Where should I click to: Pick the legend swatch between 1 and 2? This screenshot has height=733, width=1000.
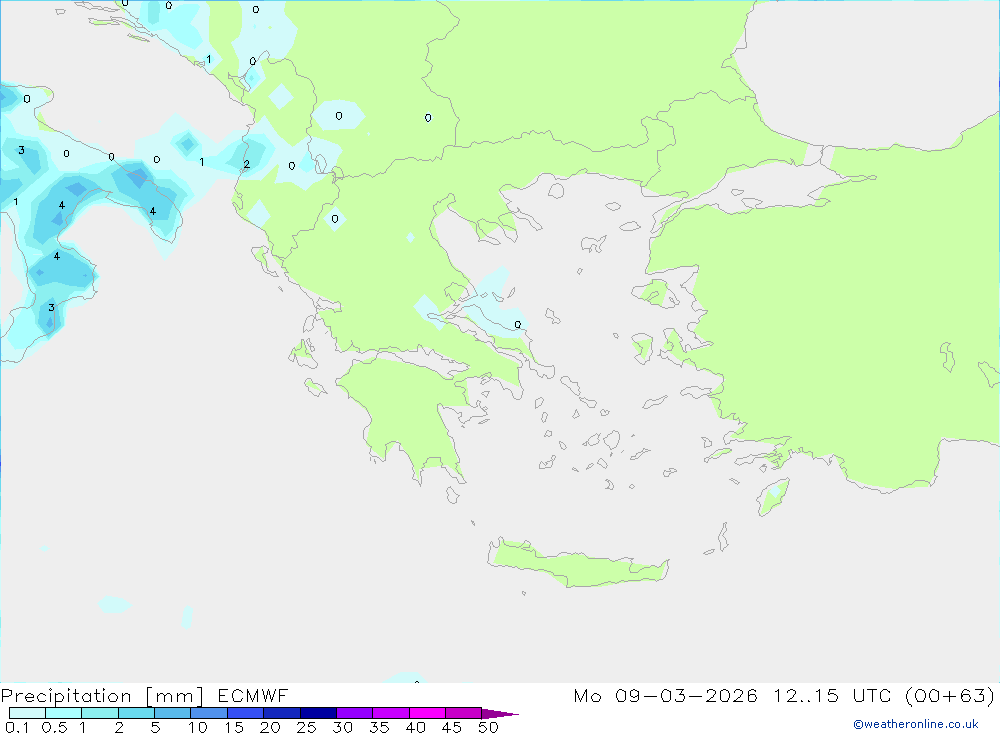(100, 713)
